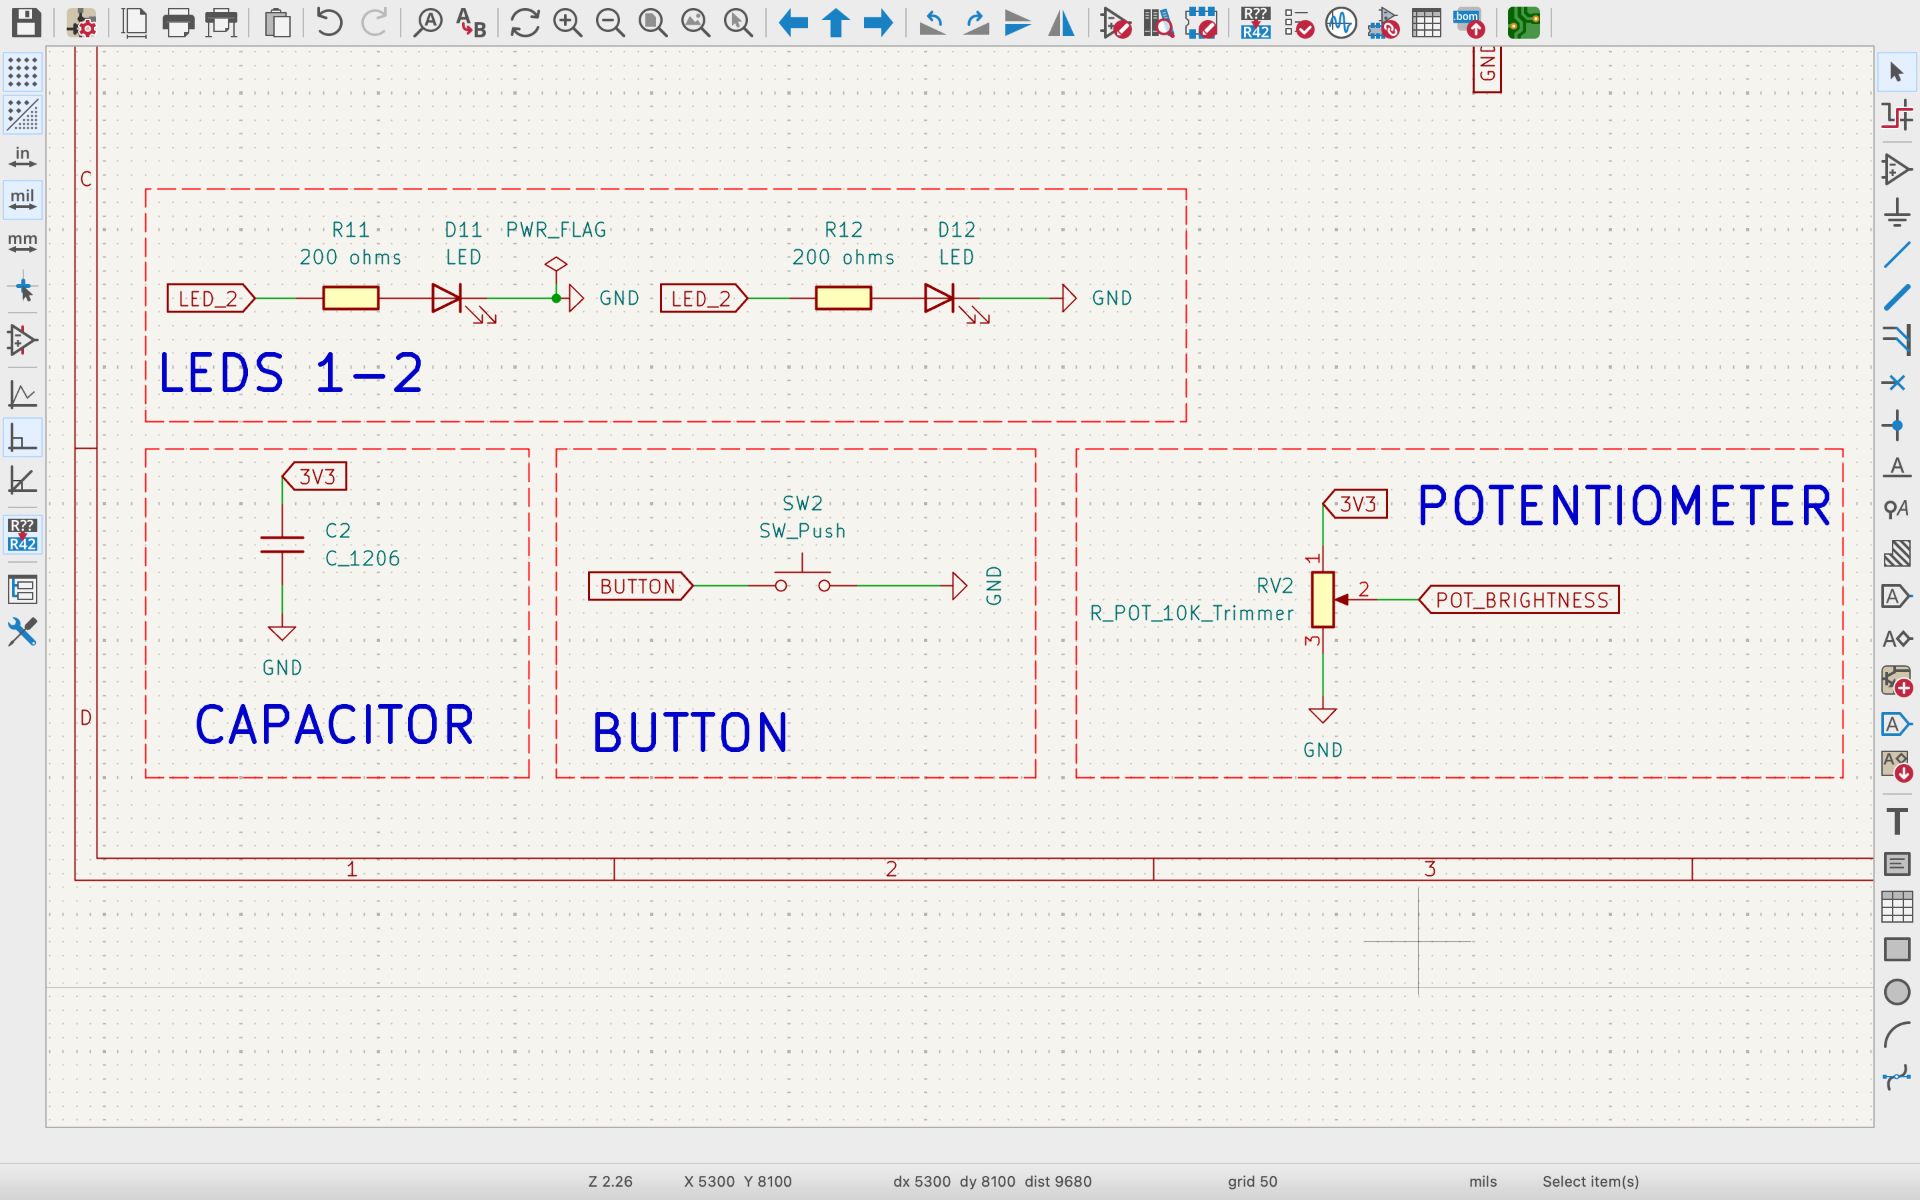
Task: Switch units to inches
Action: [x=22, y=157]
